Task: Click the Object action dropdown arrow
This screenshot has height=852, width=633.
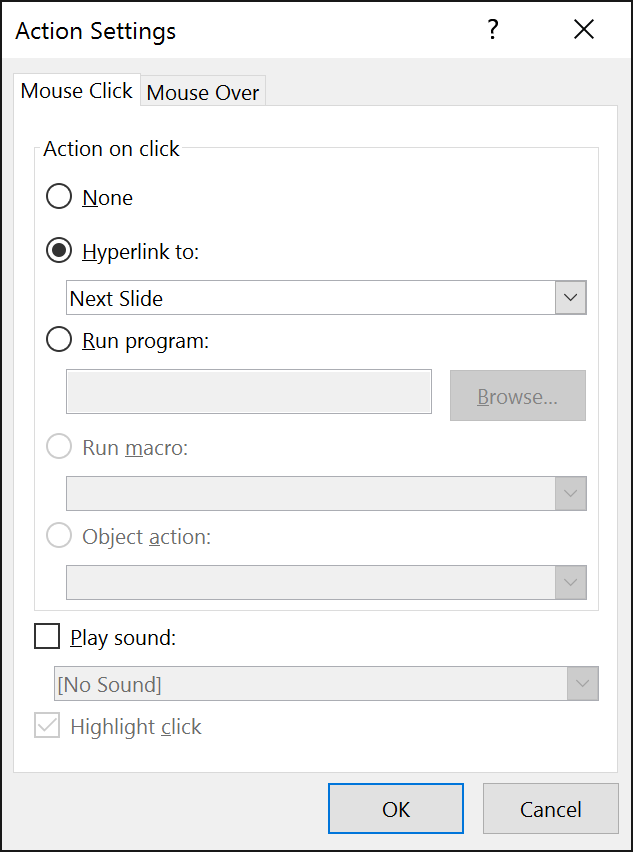Action: (x=571, y=582)
